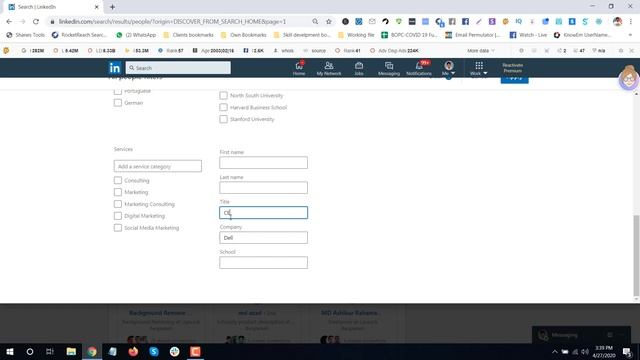Open the Messaging overlay at the bottom

tap(581, 335)
